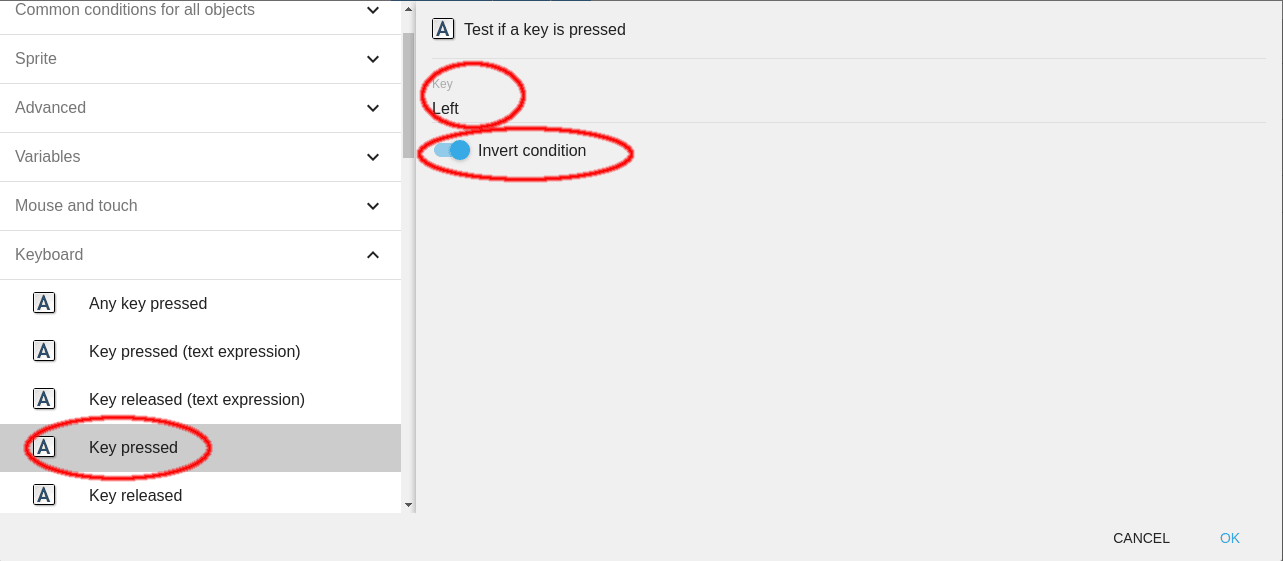Expand Common conditions for all objects
The image size is (1283, 561).
pos(373,10)
